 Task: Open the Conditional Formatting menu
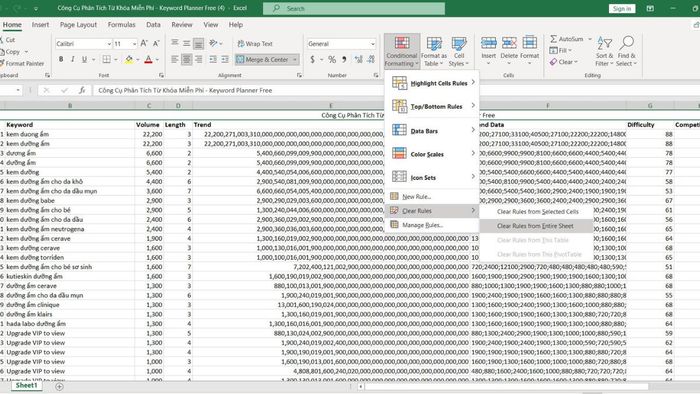(402, 51)
